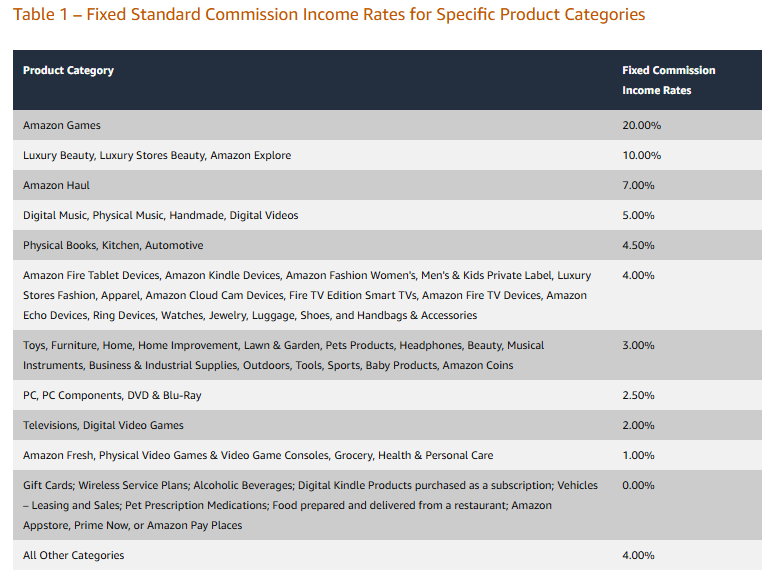The image size is (772, 586).
Task: Select the Amazon Fresh category row
Action: [x=387, y=455]
